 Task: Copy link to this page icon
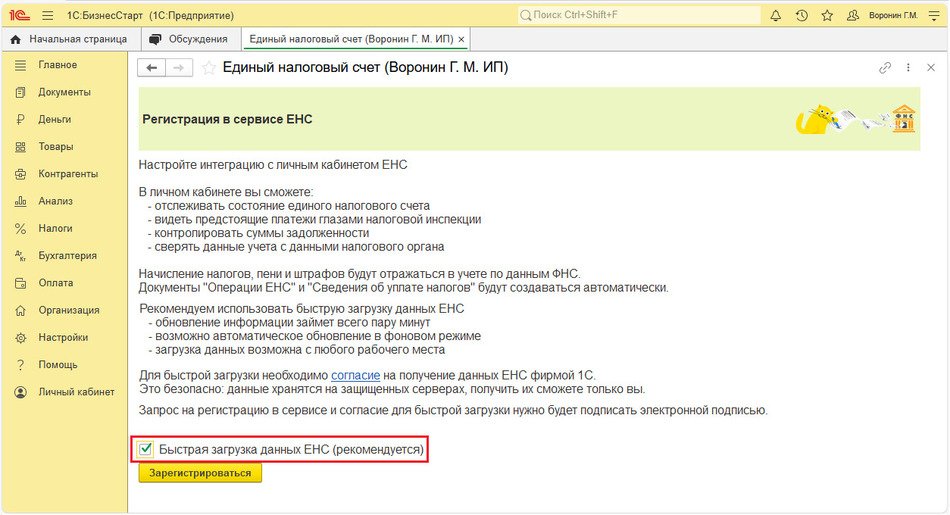click(x=885, y=68)
